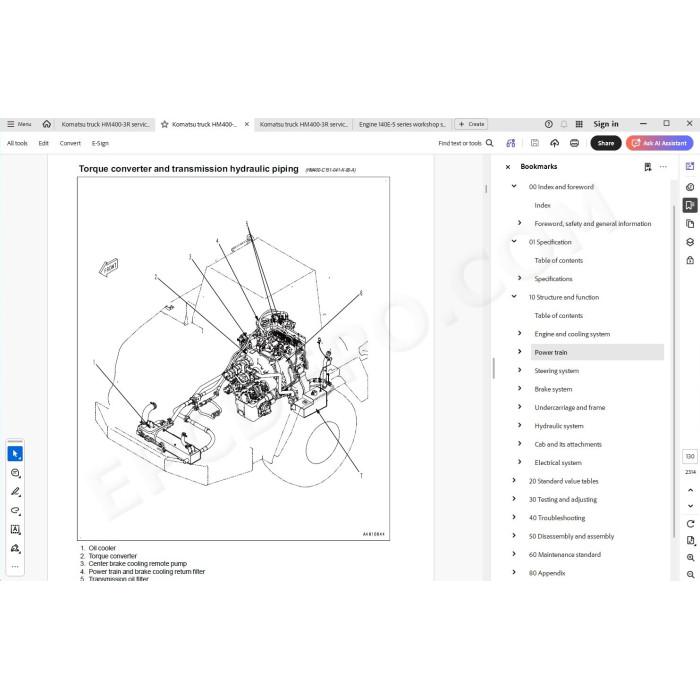Open the 40 Troubleshooting bookmark

coord(557,518)
